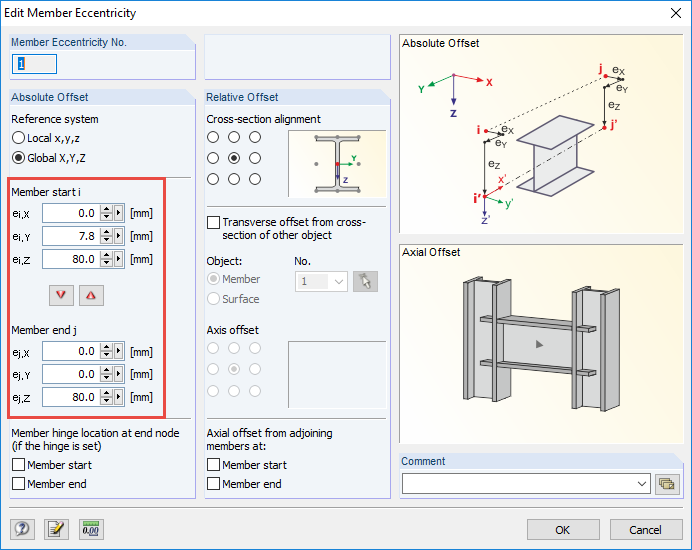The image size is (692, 550).
Task: Copy start offsets to end with down arrow
Action: pyautogui.click(x=61, y=295)
